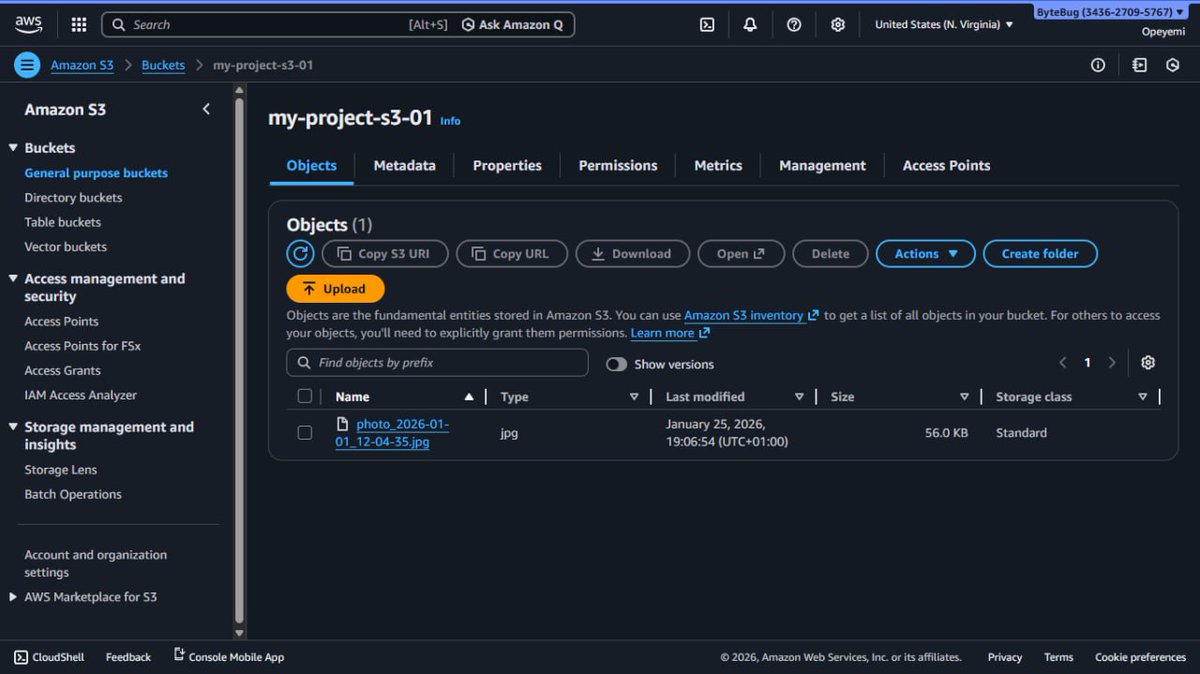Toggle Show versions switch
Image resolution: width=1200 pixels, height=674 pixels.
click(616, 364)
